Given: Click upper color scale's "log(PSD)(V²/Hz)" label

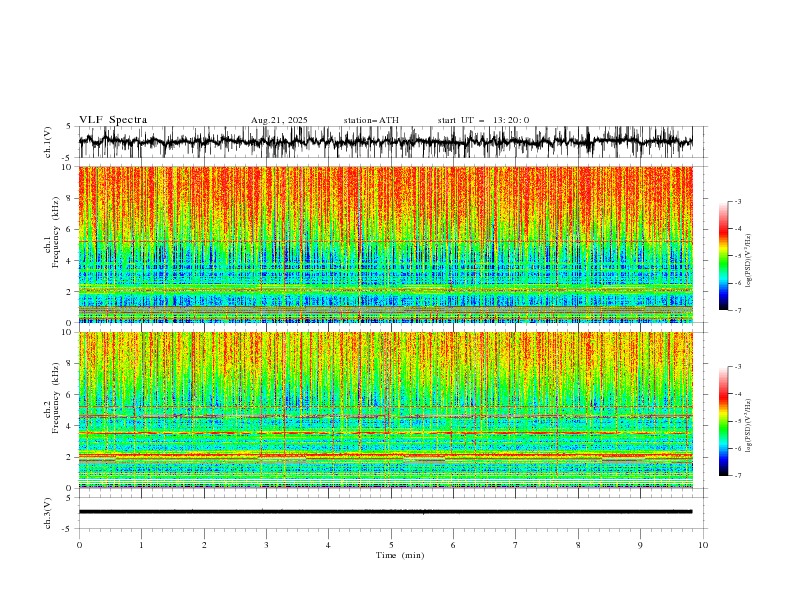Looking at the screenshot, I should click(x=749, y=261).
